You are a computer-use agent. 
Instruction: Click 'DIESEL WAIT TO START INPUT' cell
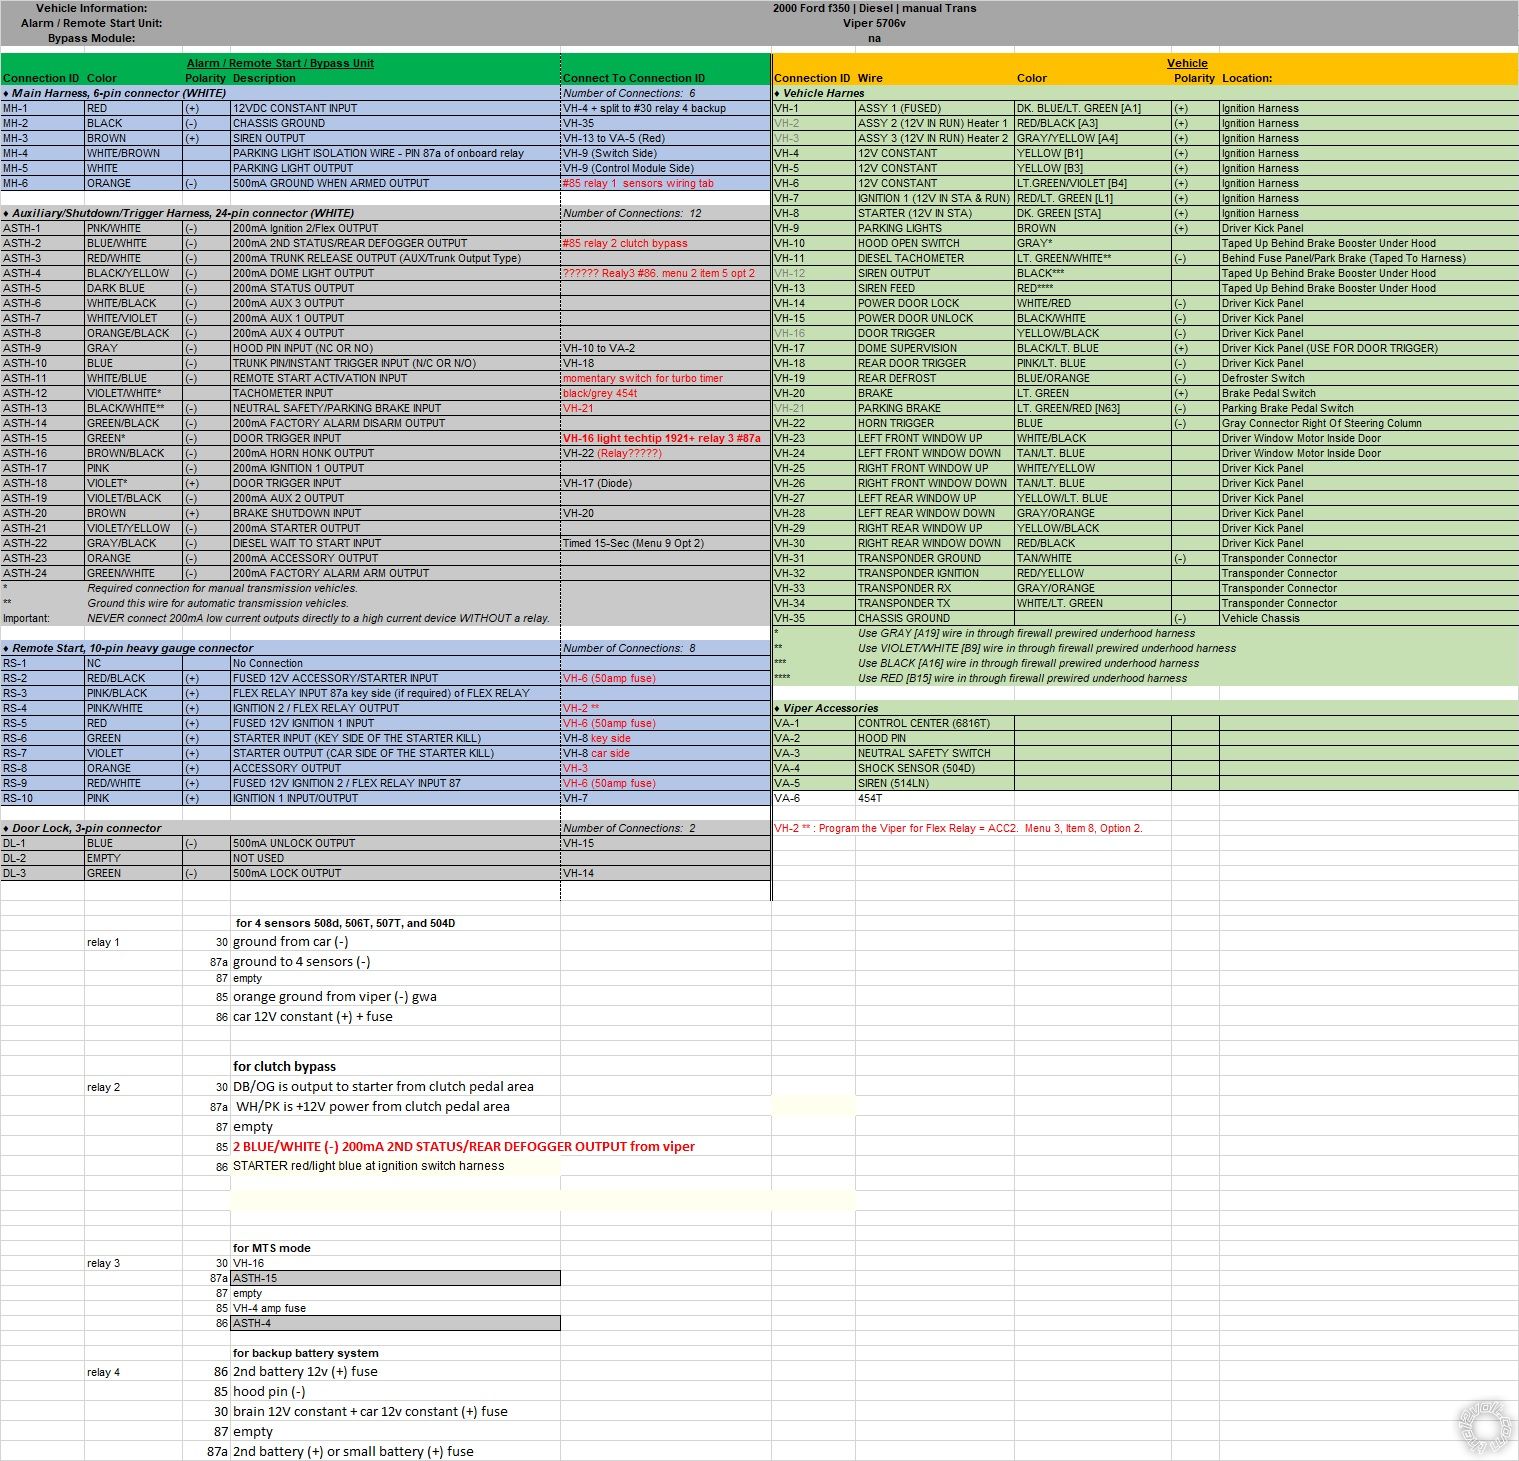coord(395,543)
